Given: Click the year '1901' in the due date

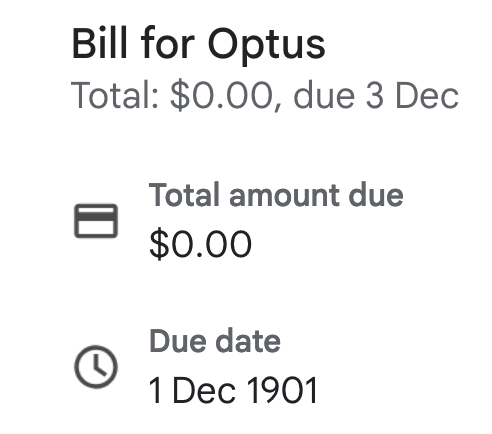Looking at the screenshot, I should click(282, 390).
